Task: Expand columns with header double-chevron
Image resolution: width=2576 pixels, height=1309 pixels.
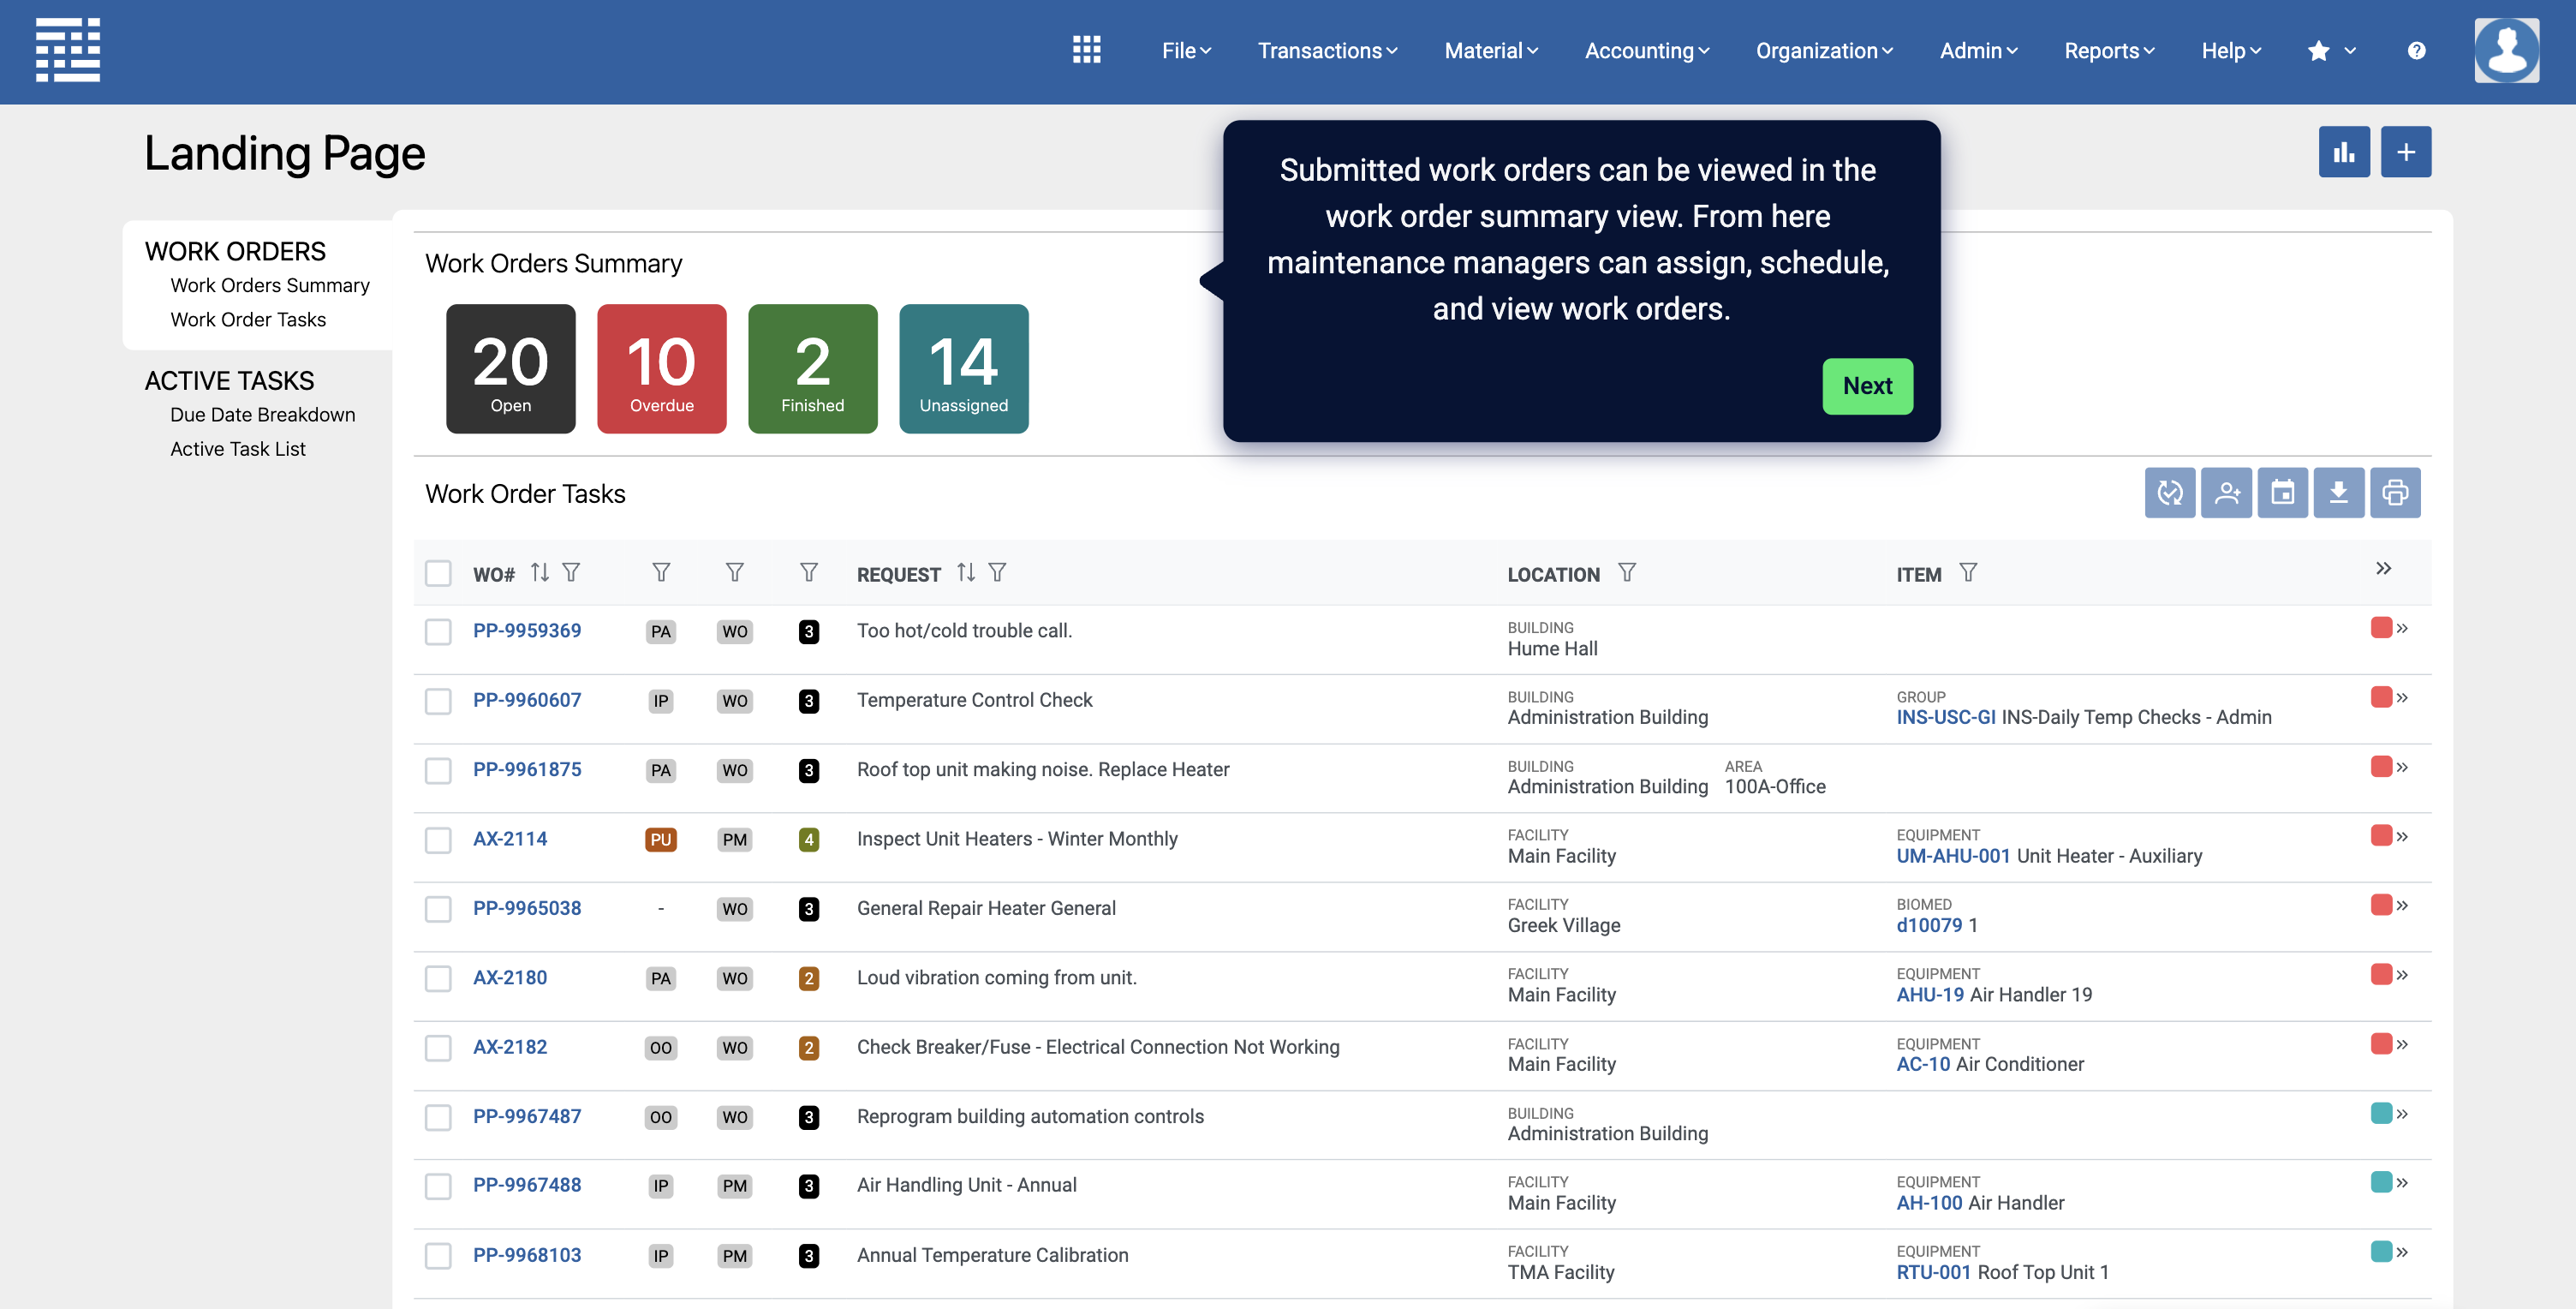Action: [2383, 569]
